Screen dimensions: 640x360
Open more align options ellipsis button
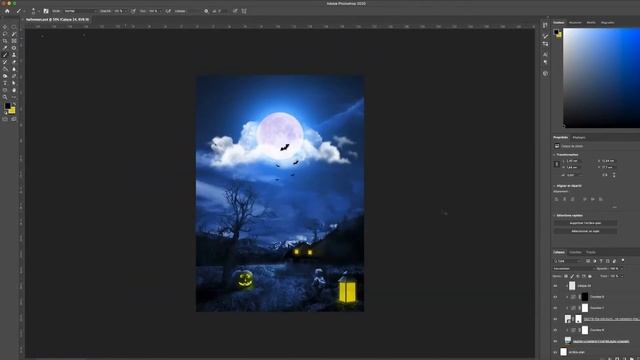pos(614,207)
